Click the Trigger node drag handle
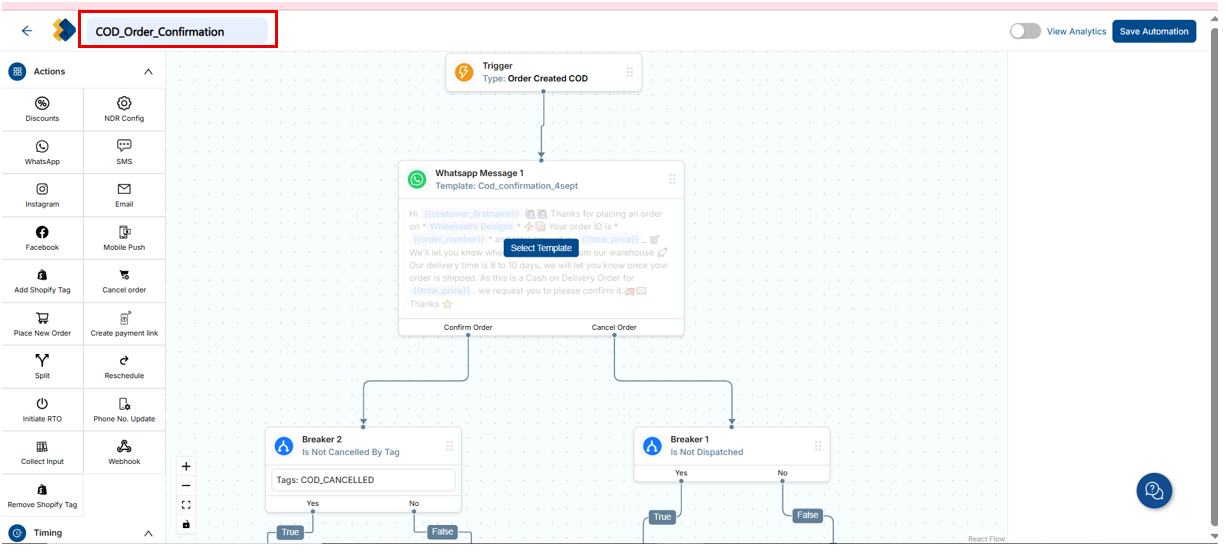 point(630,72)
